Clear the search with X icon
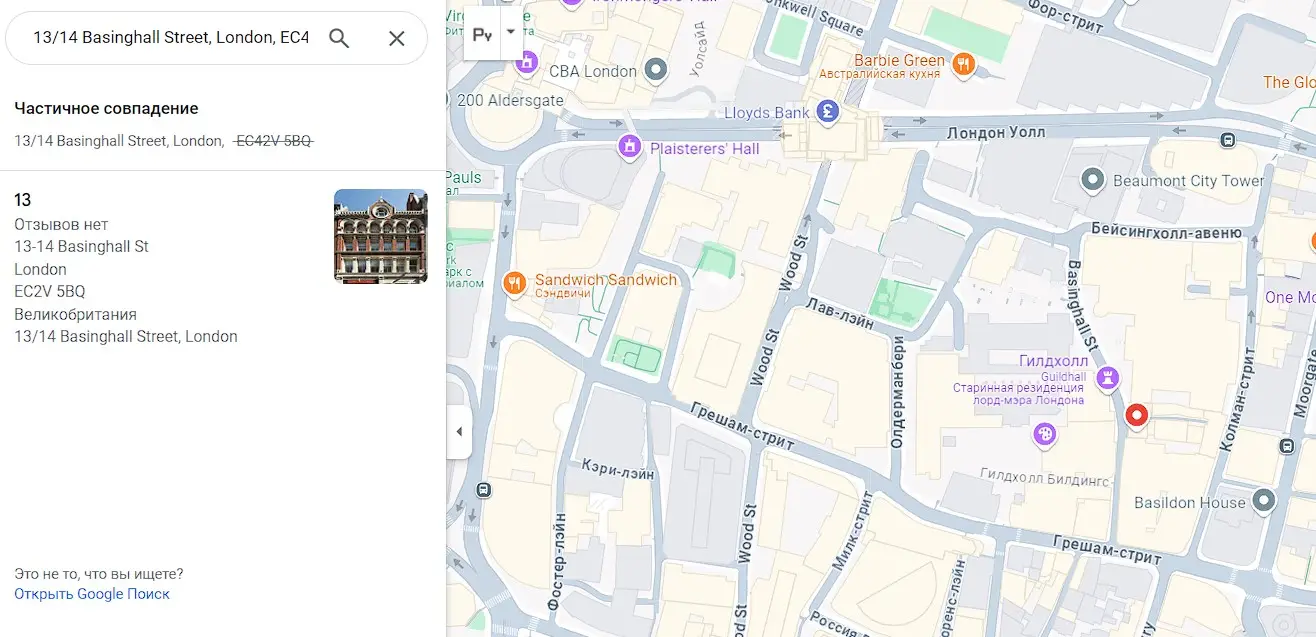Screen dimensions: 1316x637 (396, 38)
